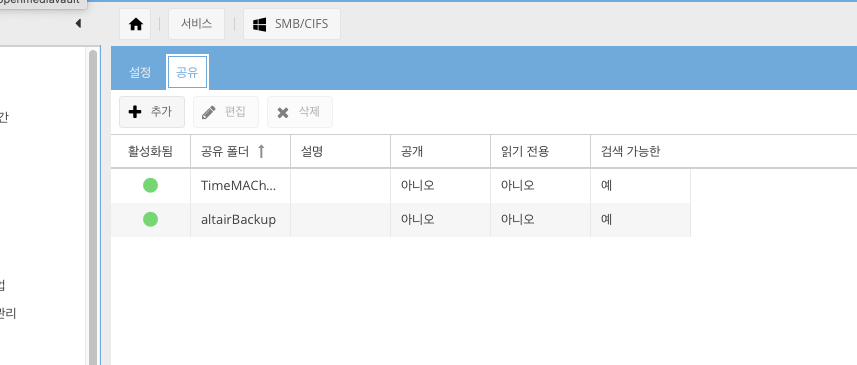
Task: Select the 공유 tab
Action: (187, 72)
